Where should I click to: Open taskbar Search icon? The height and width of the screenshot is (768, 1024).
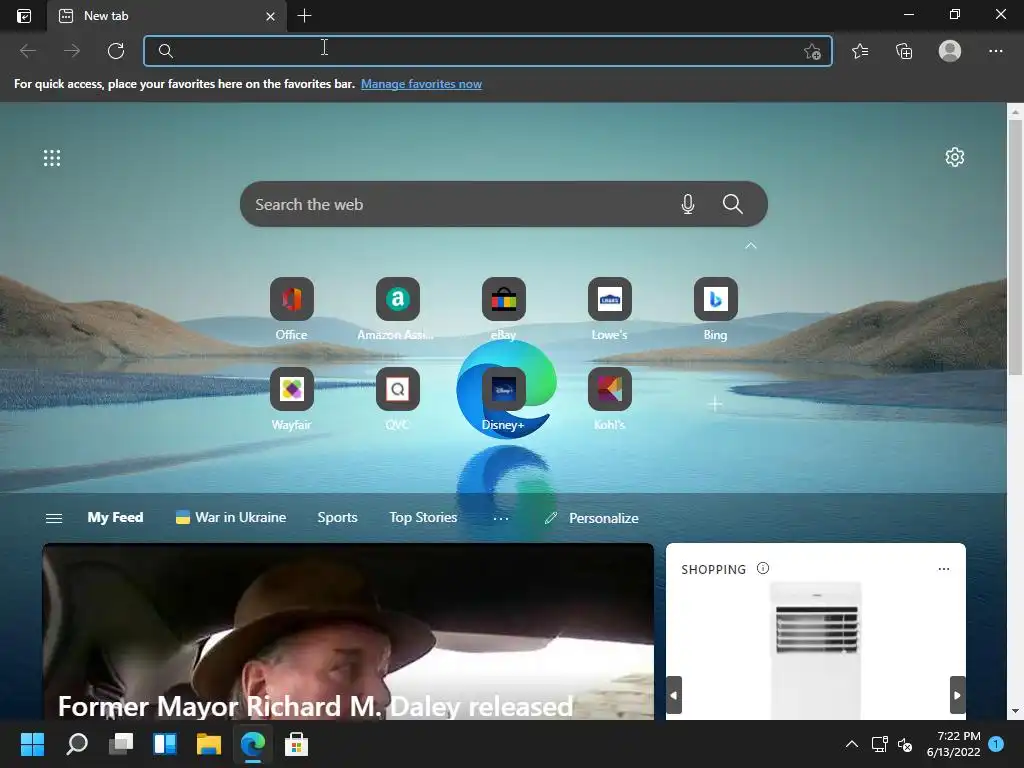point(77,744)
